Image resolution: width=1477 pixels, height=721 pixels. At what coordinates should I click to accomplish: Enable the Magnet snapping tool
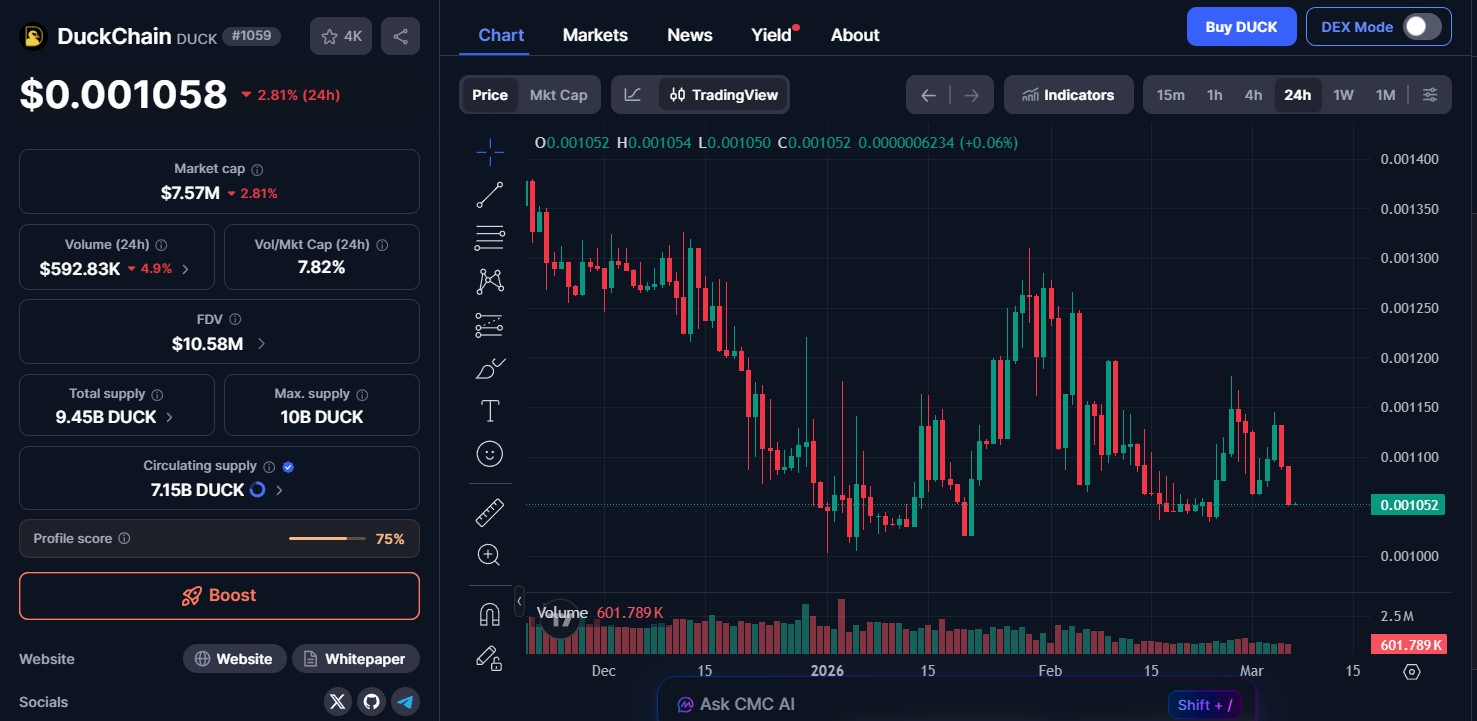489,613
